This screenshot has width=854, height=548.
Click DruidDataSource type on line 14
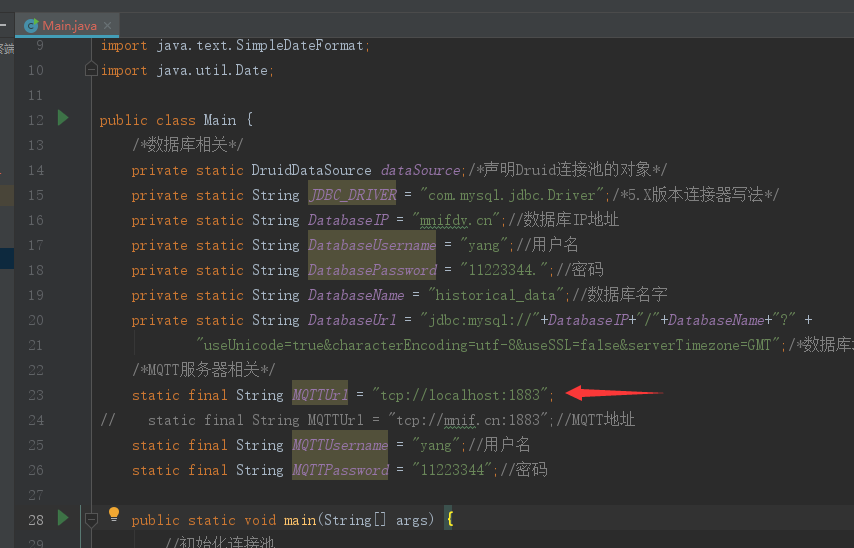coord(312,170)
